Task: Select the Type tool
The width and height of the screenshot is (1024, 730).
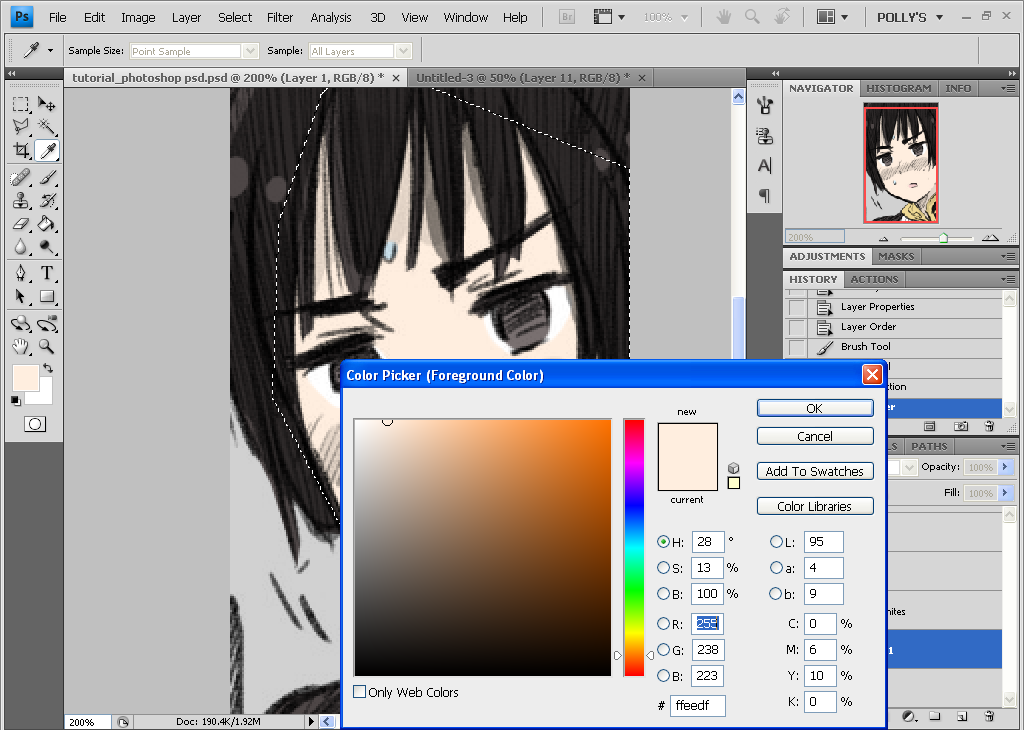Action: point(47,273)
